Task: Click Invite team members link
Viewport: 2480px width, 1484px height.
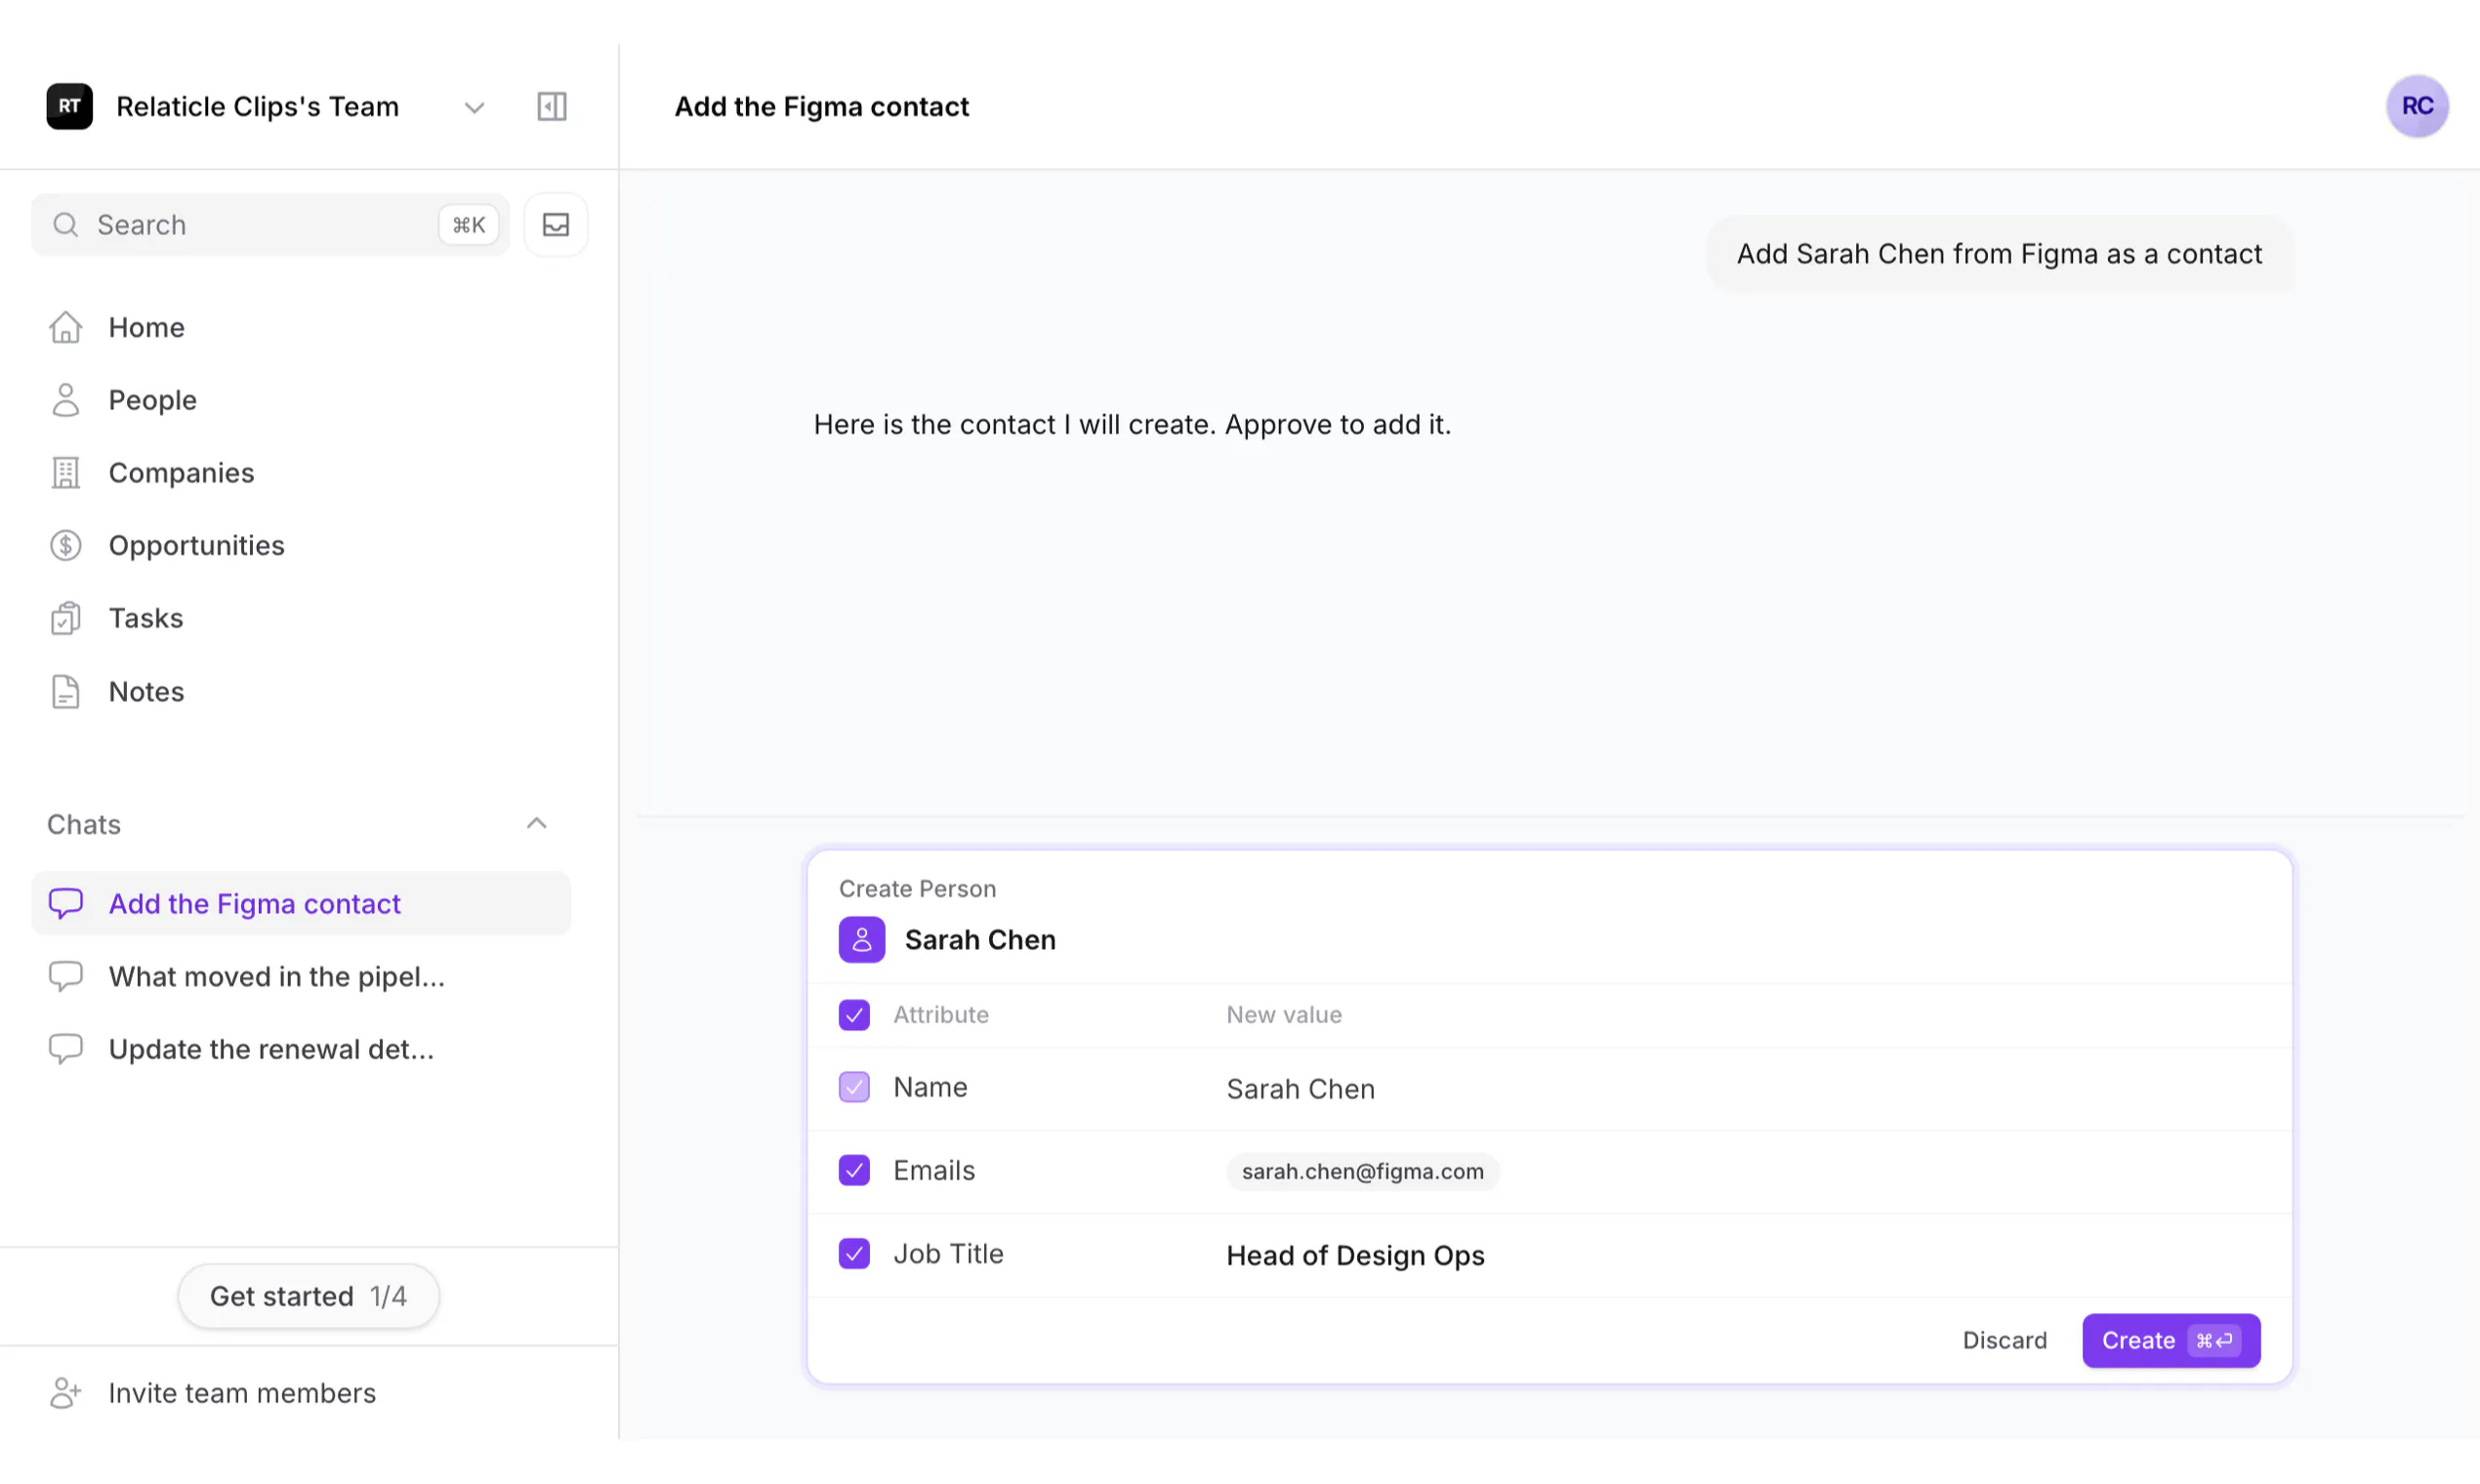Action: pos(242,1392)
